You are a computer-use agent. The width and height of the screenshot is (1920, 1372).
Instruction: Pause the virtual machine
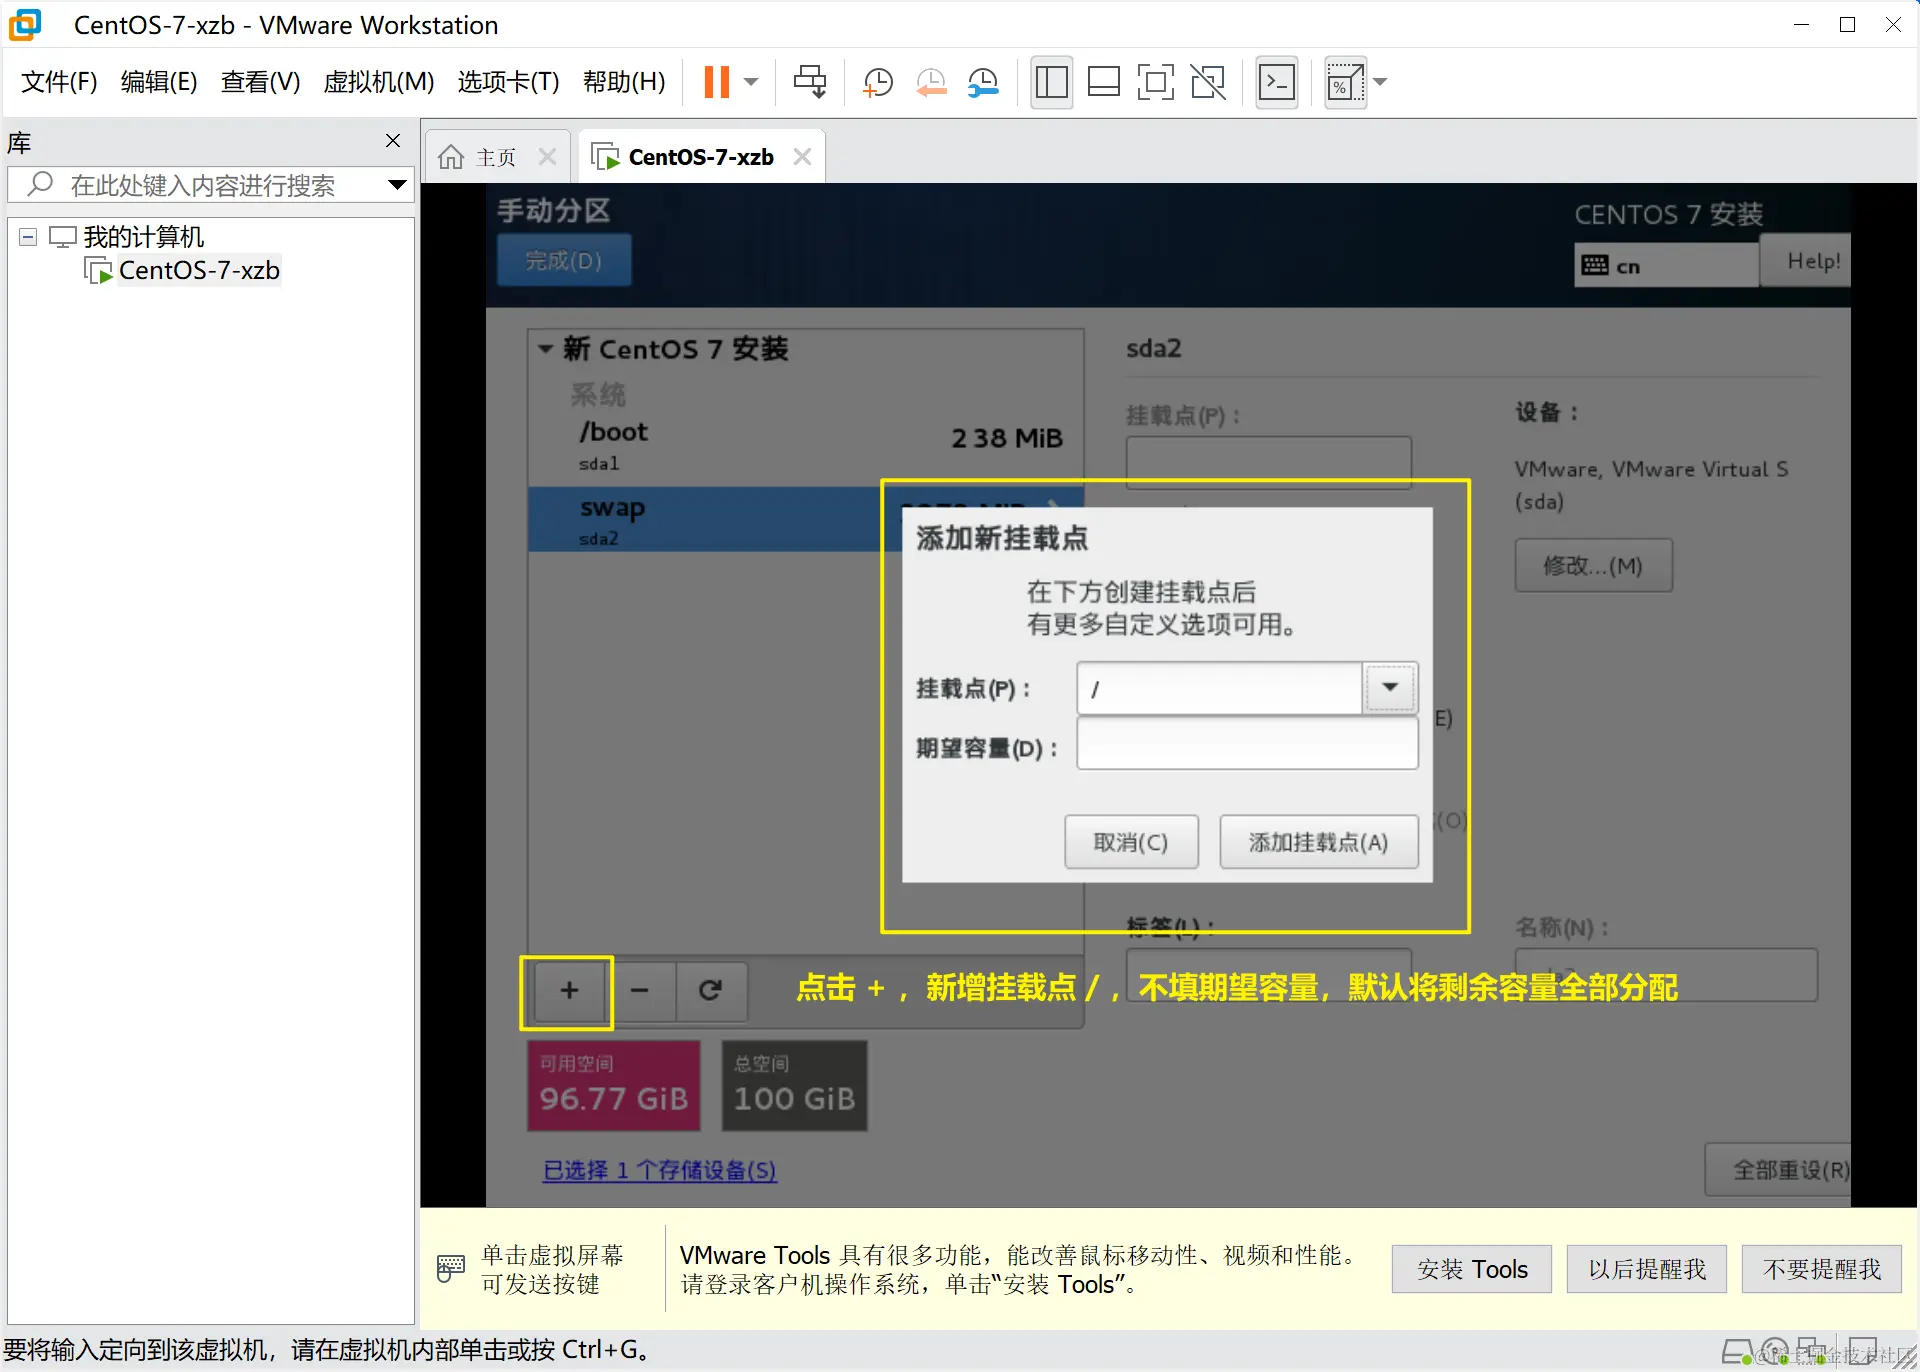[716, 82]
